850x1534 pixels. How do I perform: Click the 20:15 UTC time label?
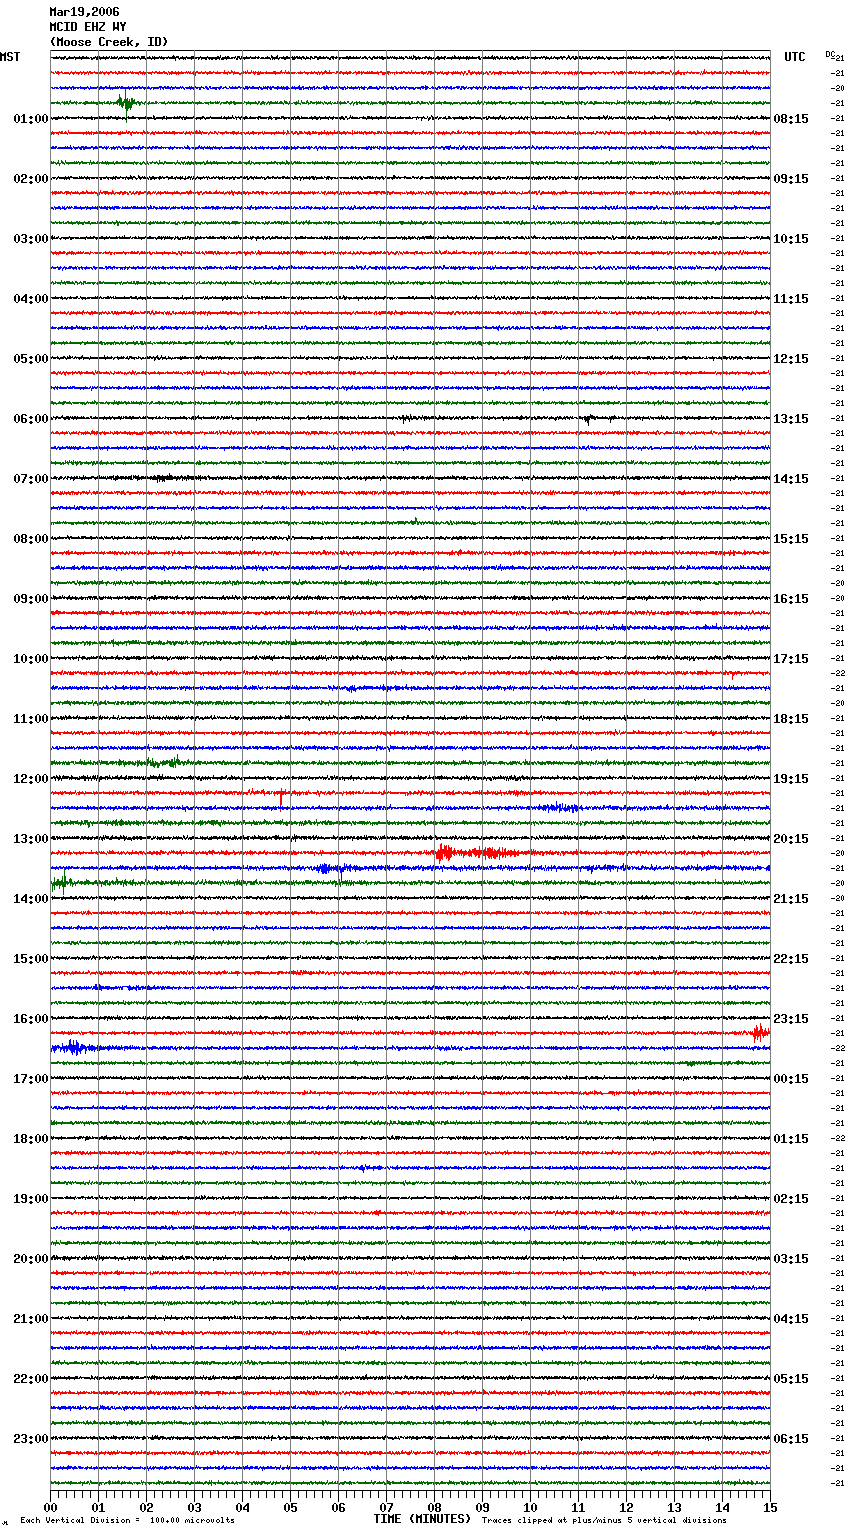click(791, 839)
